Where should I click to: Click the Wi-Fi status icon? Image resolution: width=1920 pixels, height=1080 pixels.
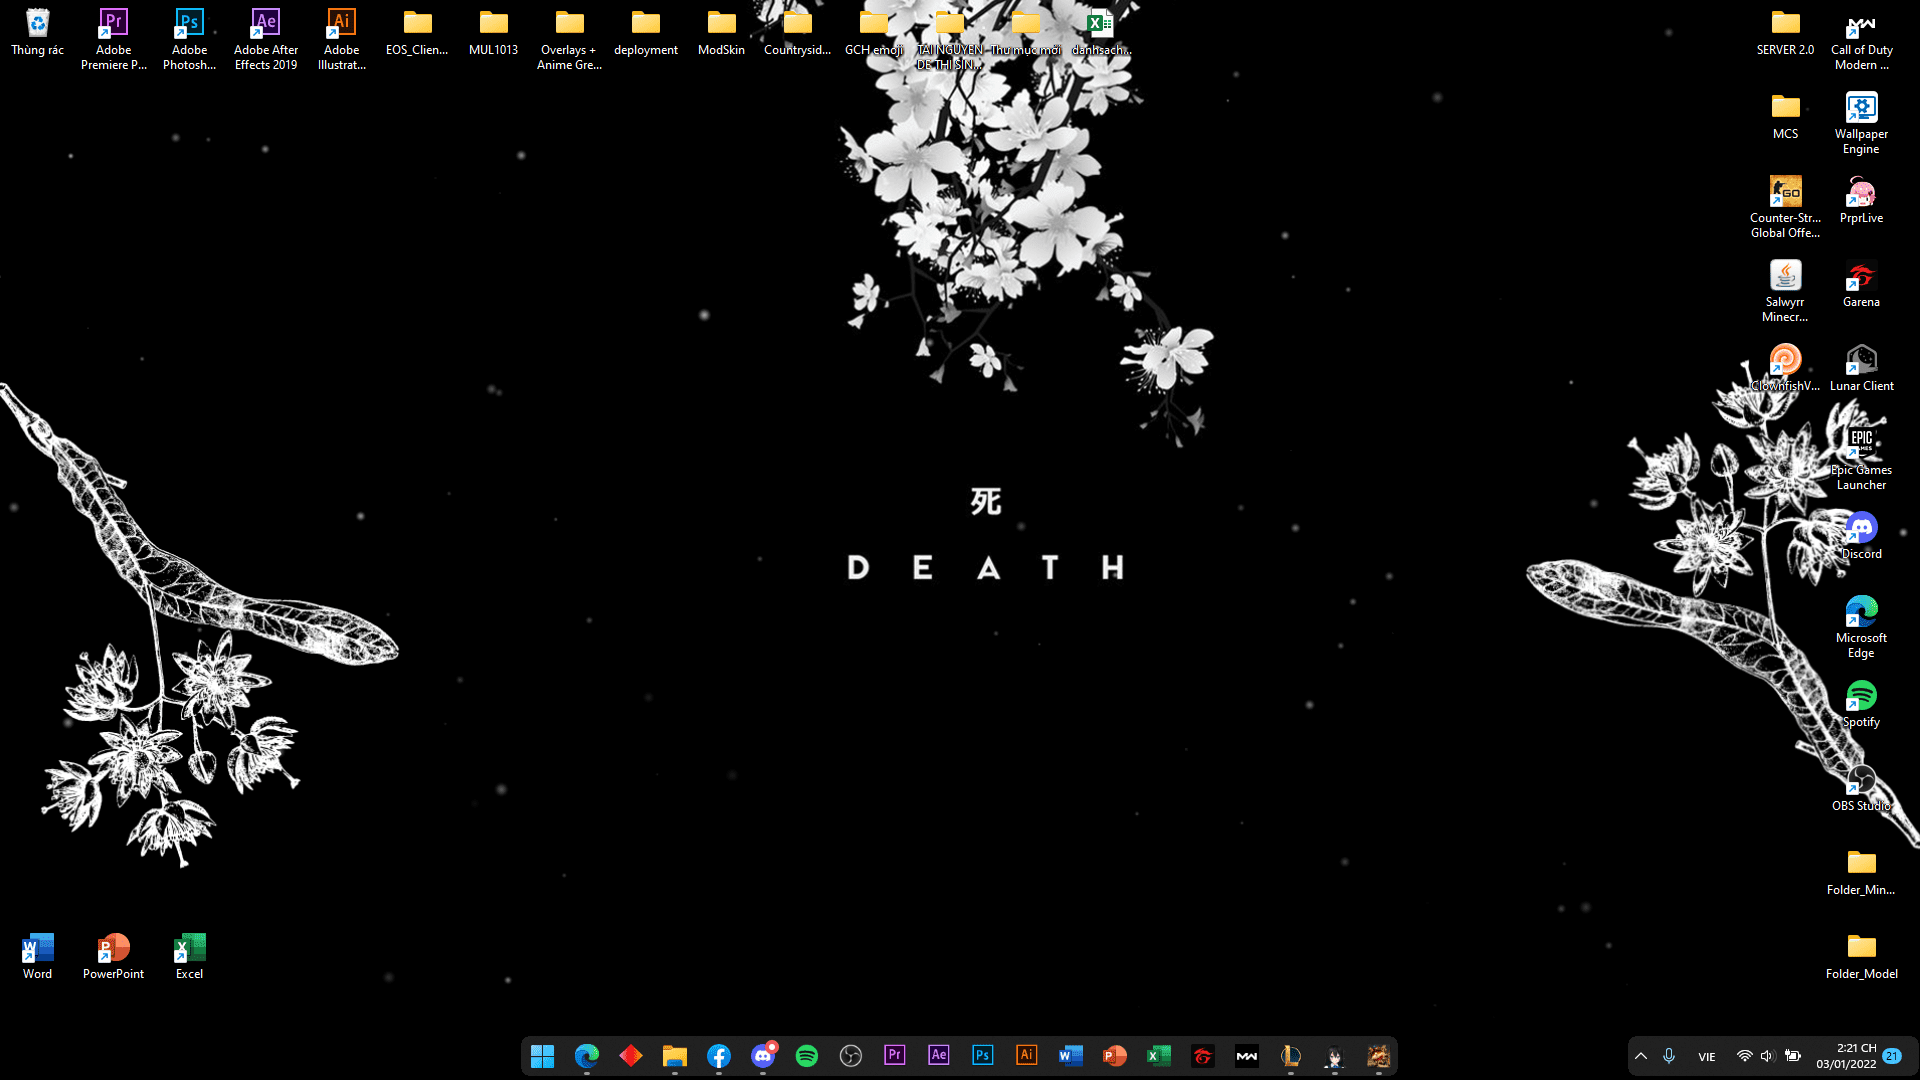coord(1745,1055)
